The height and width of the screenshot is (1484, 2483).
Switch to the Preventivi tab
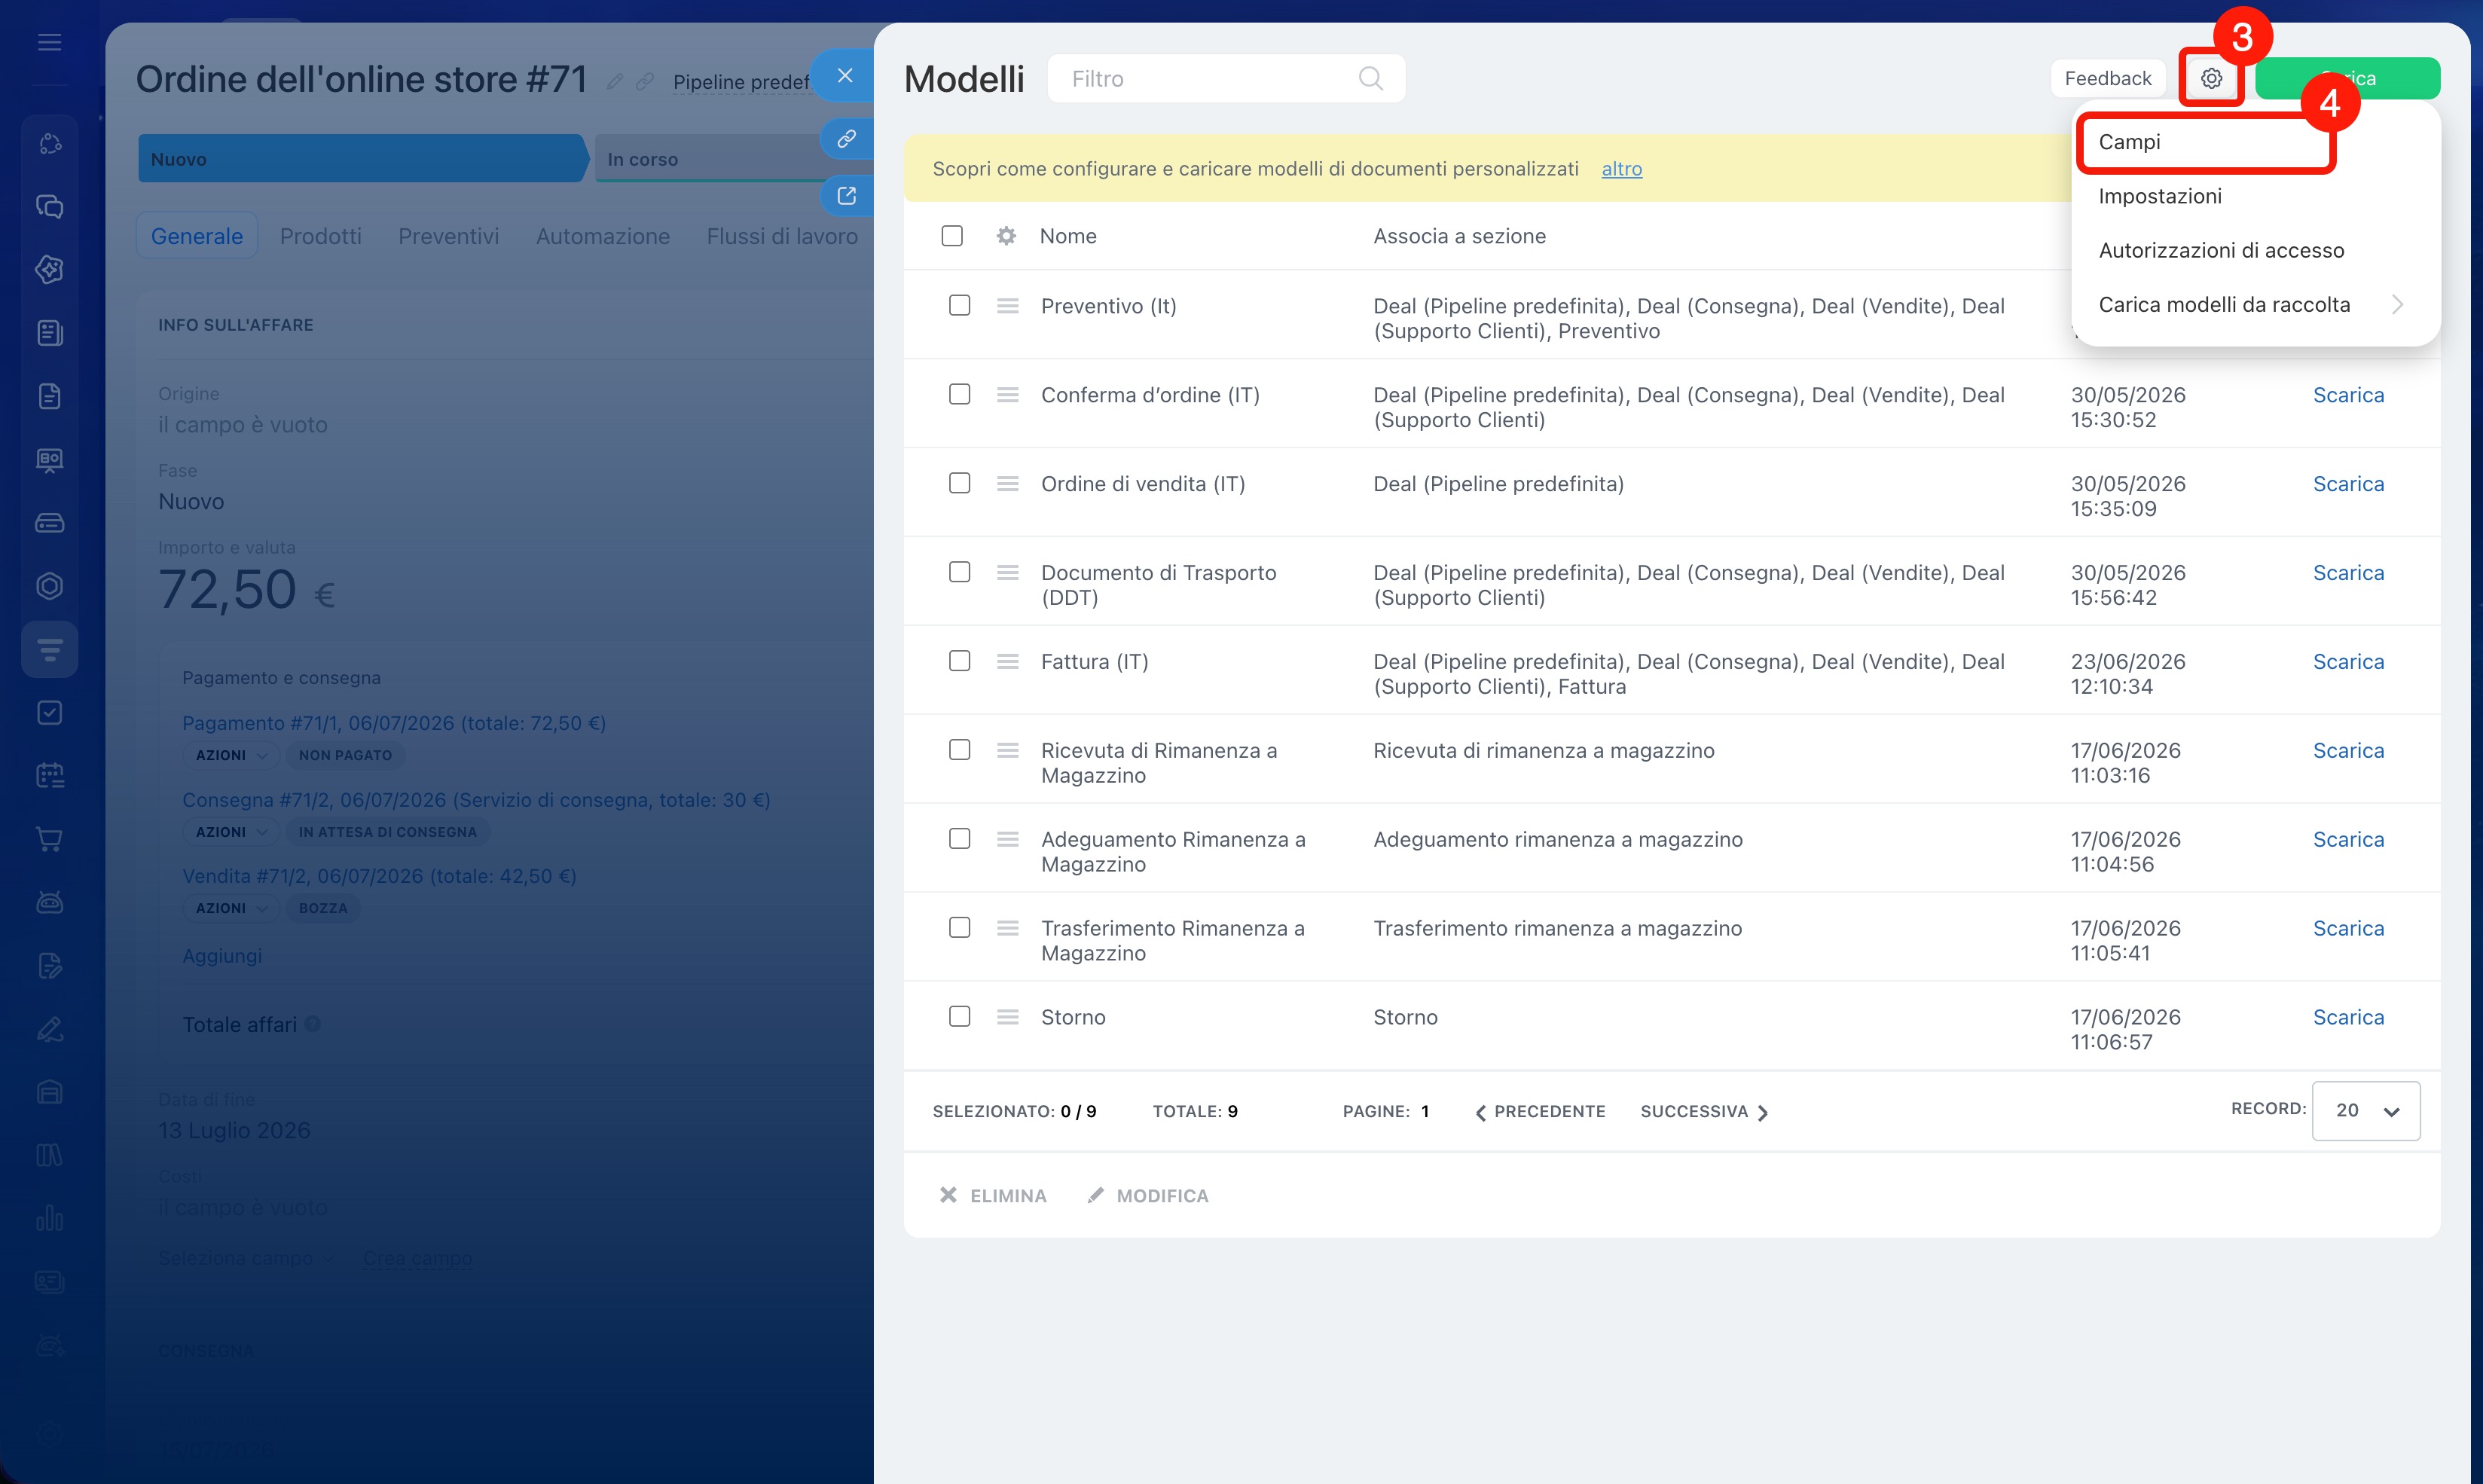448,236
